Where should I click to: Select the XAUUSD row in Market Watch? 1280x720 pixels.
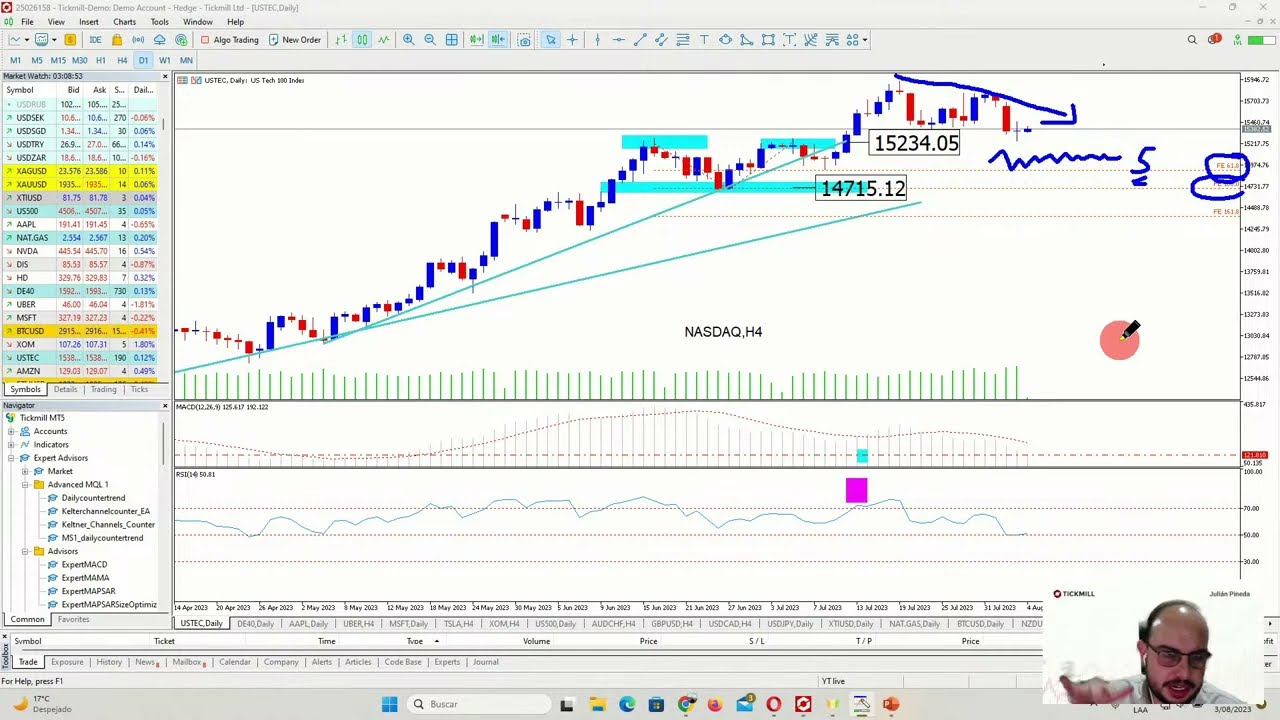[x=80, y=184]
